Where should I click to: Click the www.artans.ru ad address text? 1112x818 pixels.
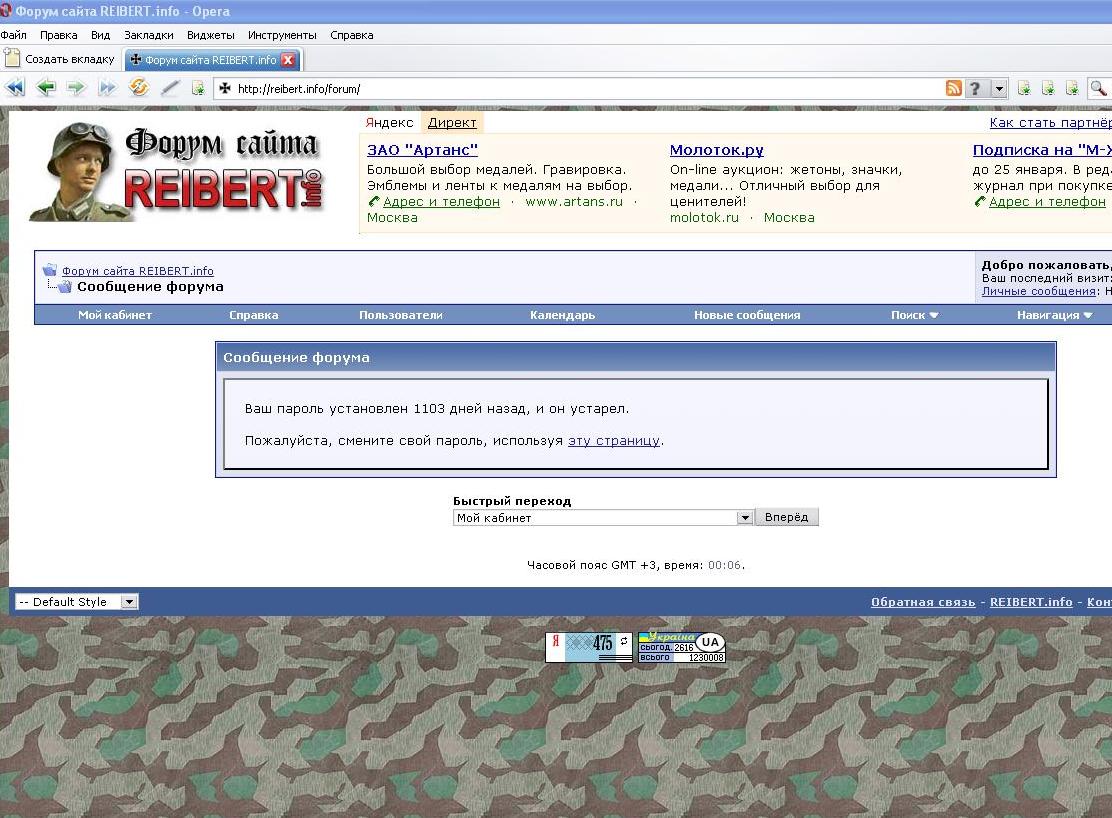[x=574, y=201]
